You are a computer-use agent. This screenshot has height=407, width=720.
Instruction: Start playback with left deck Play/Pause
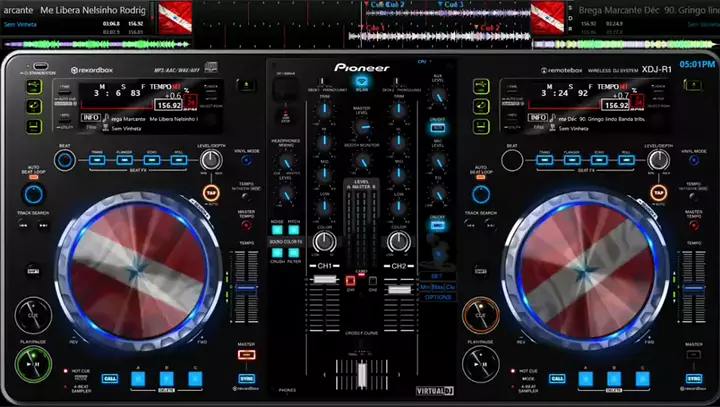coord(33,364)
